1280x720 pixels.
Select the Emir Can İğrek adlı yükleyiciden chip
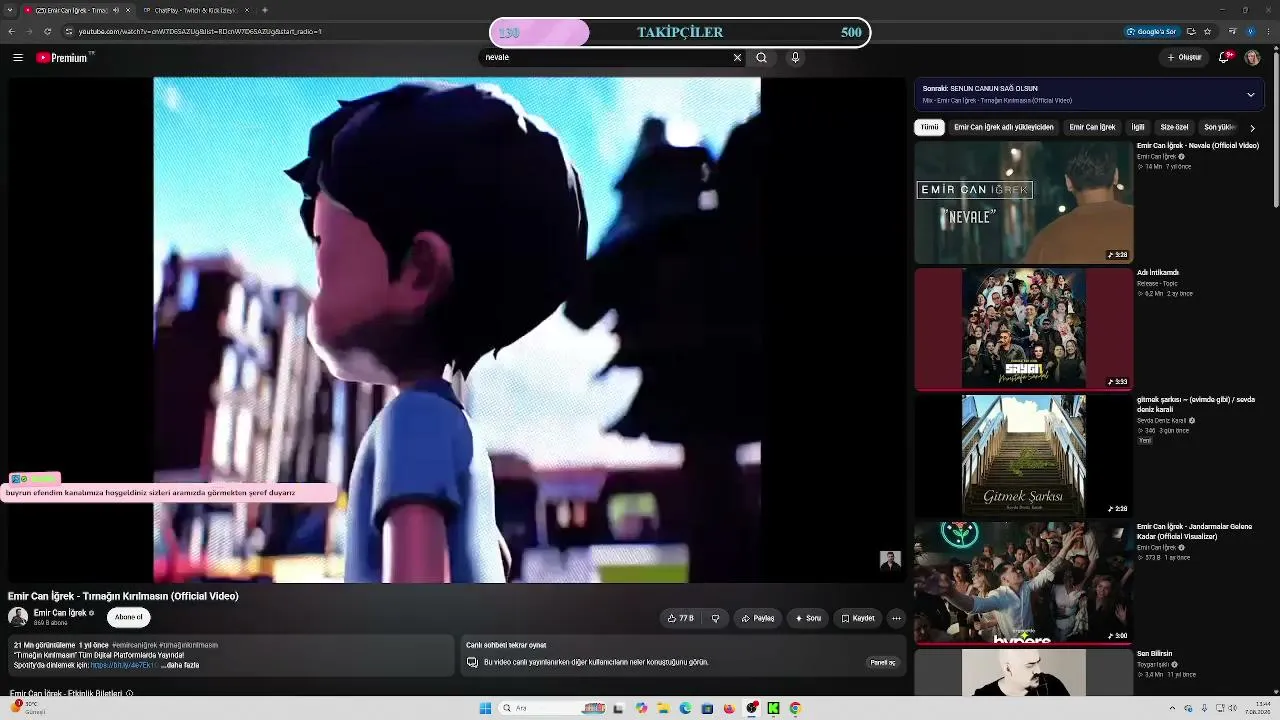click(1004, 127)
